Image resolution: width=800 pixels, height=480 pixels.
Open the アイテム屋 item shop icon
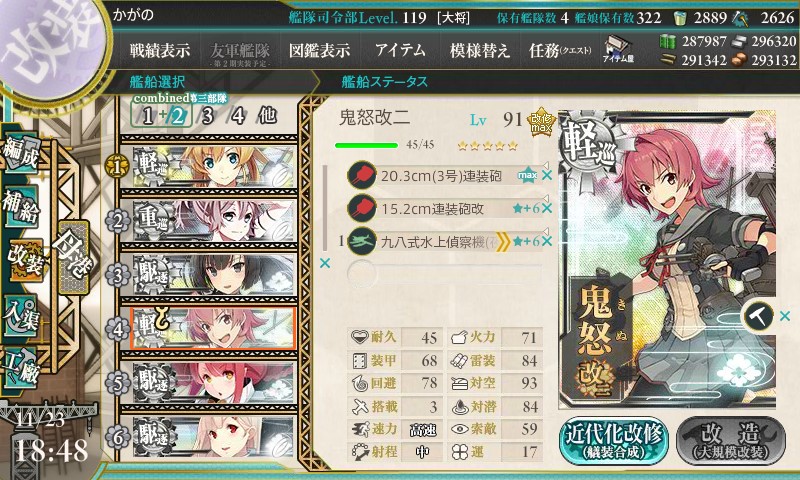tap(617, 50)
